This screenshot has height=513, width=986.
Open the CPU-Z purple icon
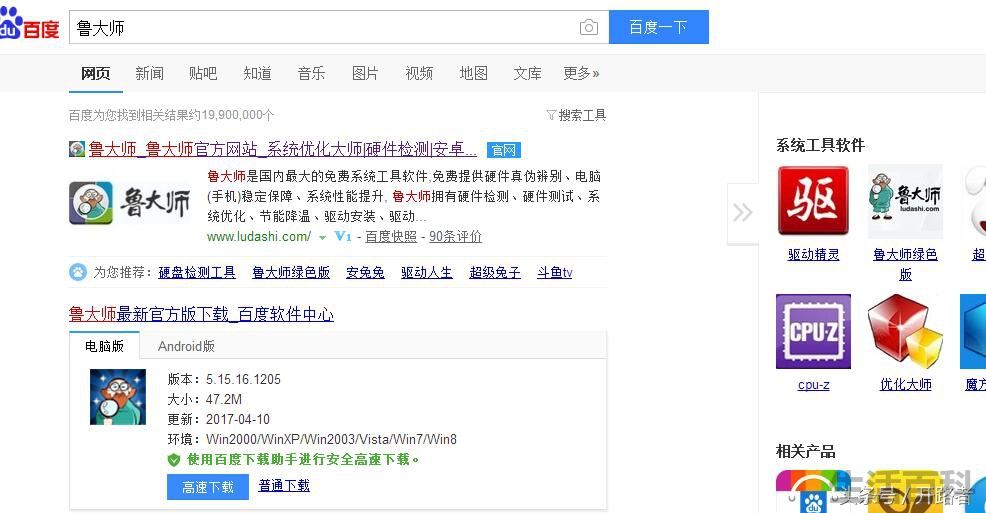813,331
